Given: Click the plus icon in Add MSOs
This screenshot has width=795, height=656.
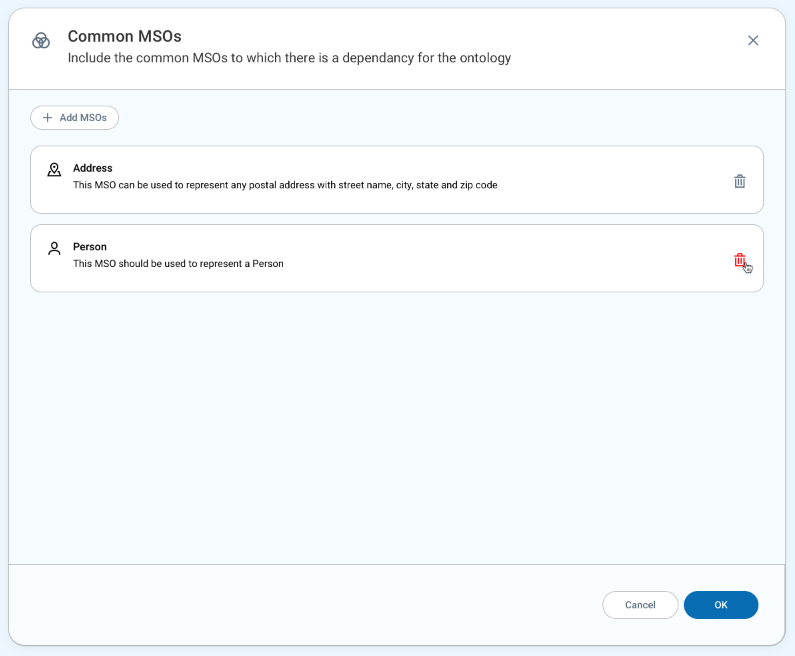Looking at the screenshot, I should [47, 118].
